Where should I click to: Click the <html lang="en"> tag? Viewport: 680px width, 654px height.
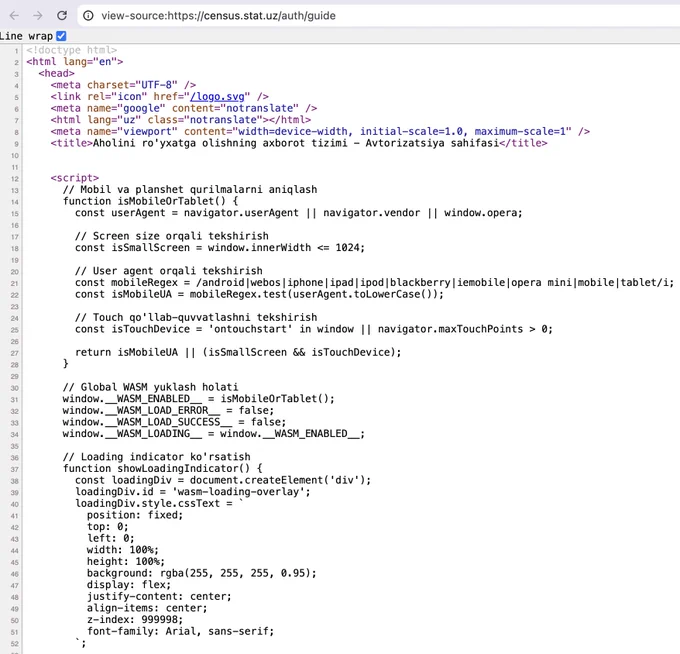point(75,62)
